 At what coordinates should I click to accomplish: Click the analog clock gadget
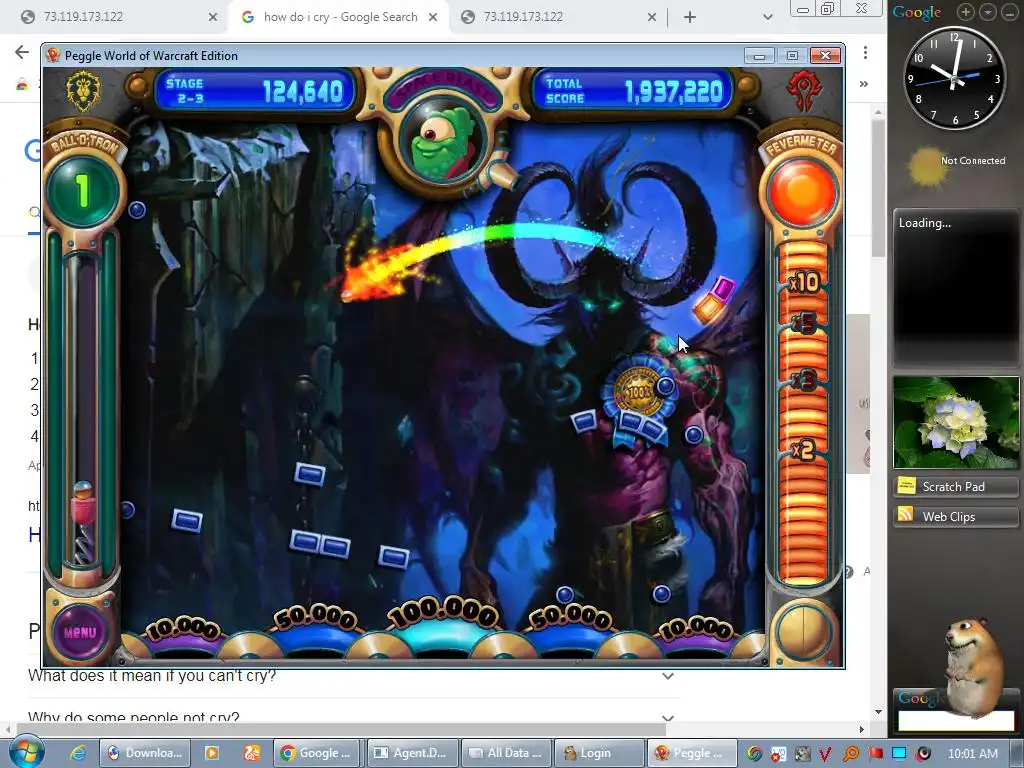click(x=953, y=79)
